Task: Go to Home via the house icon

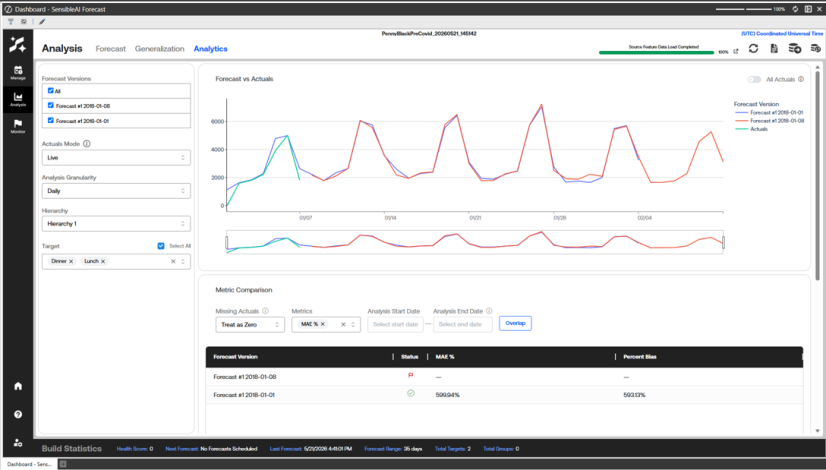Action: [x=18, y=386]
